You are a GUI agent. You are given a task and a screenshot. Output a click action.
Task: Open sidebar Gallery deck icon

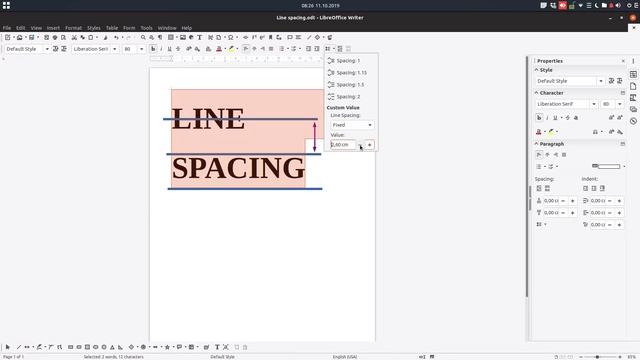tap(633, 109)
